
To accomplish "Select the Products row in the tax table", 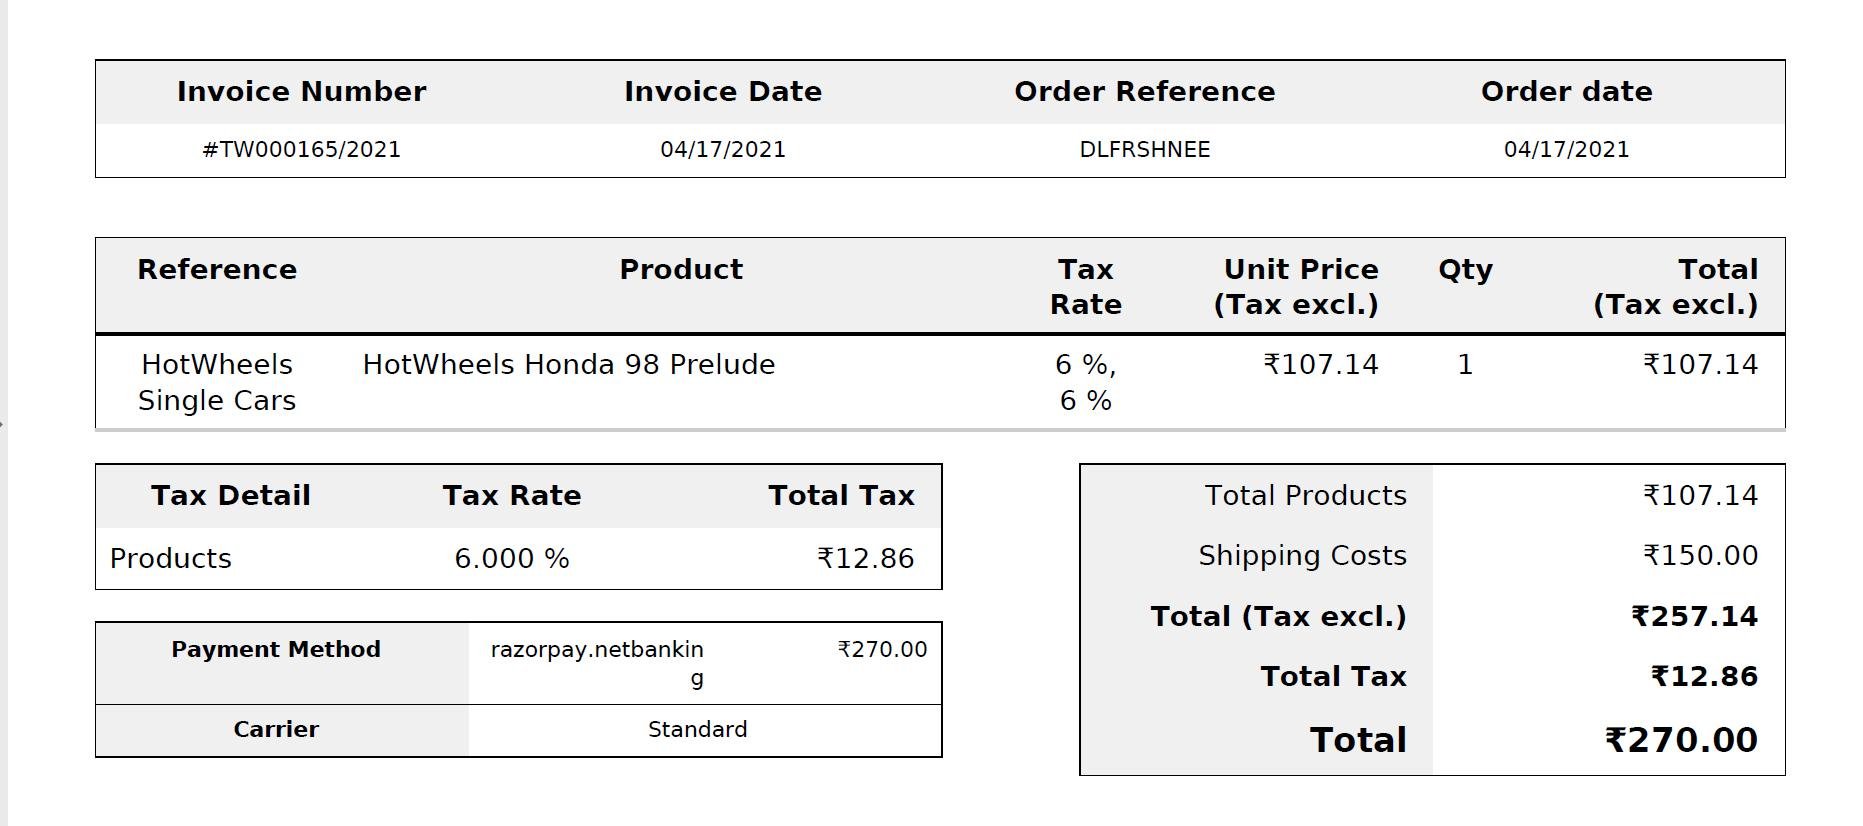I will [x=171, y=559].
